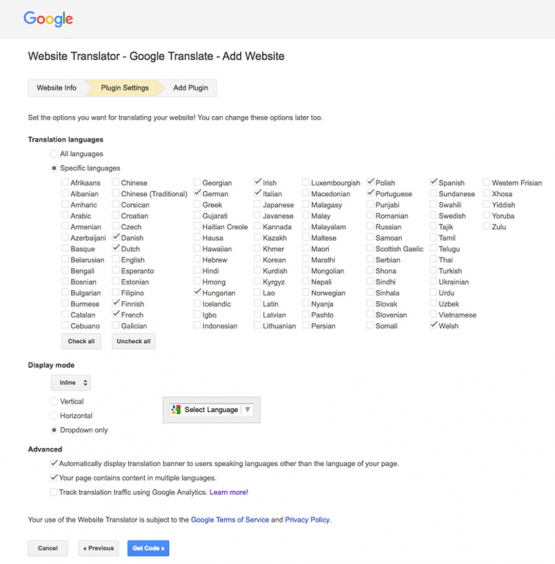This screenshot has height=564, width=555.
Task: Open the Select Language dropdown arrow
Action: coord(247,410)
